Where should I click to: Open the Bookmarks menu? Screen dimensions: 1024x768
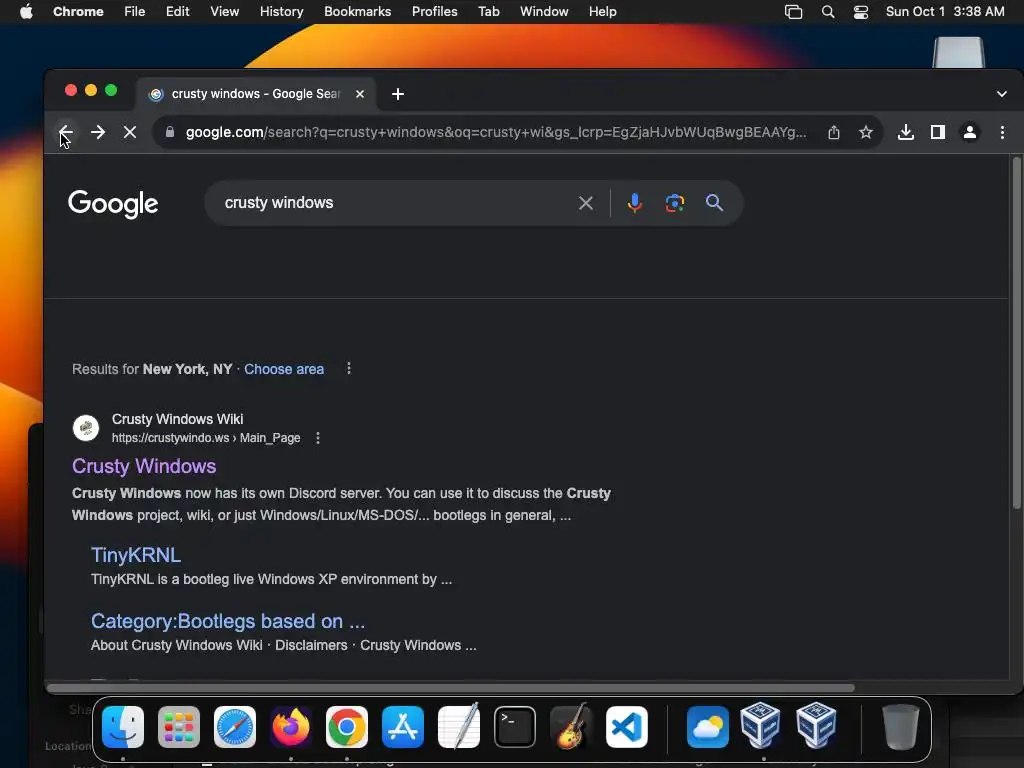coord(357,12)
